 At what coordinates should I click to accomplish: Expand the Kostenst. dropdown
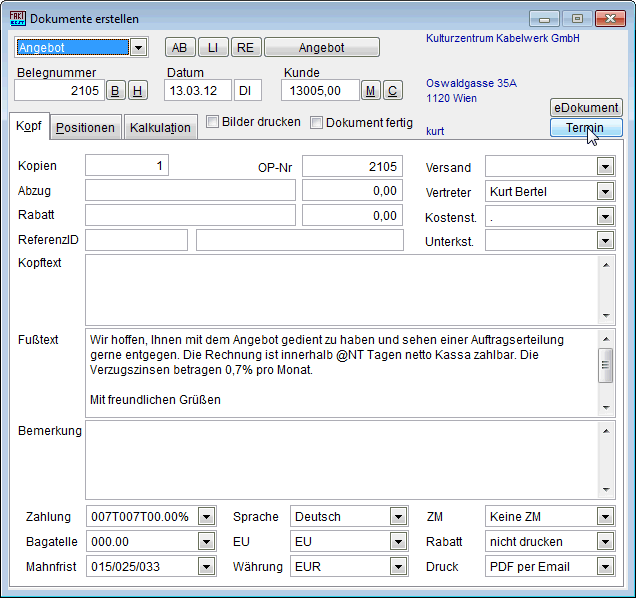point(605,217)
